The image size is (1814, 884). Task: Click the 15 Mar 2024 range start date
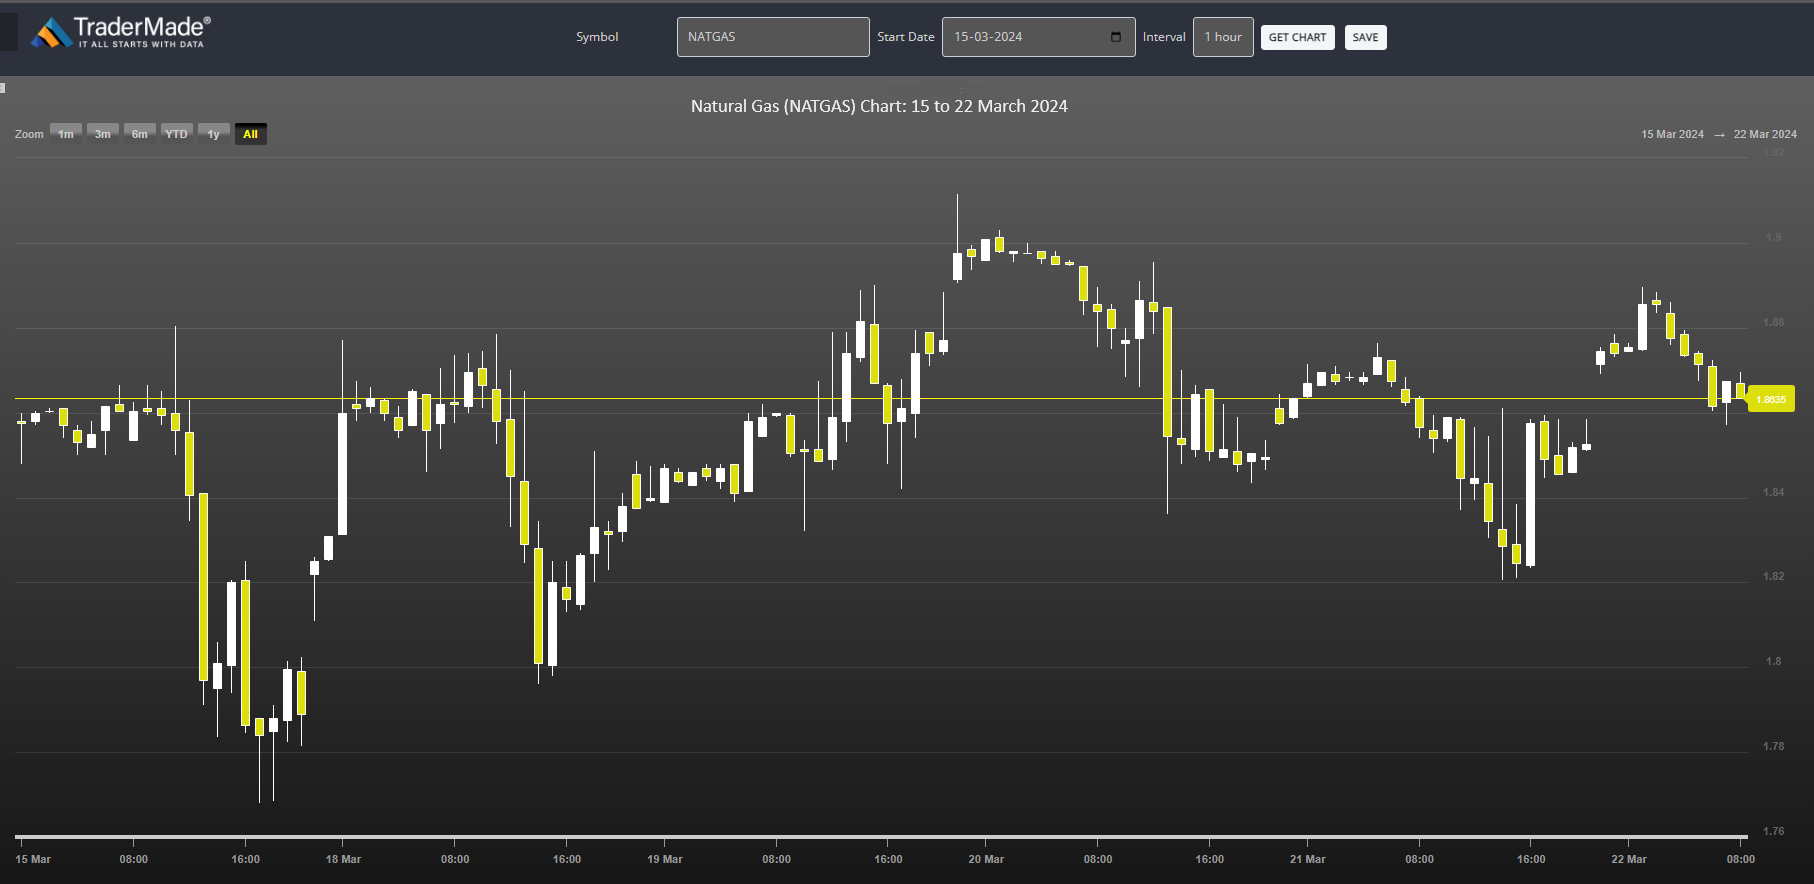1672,134
